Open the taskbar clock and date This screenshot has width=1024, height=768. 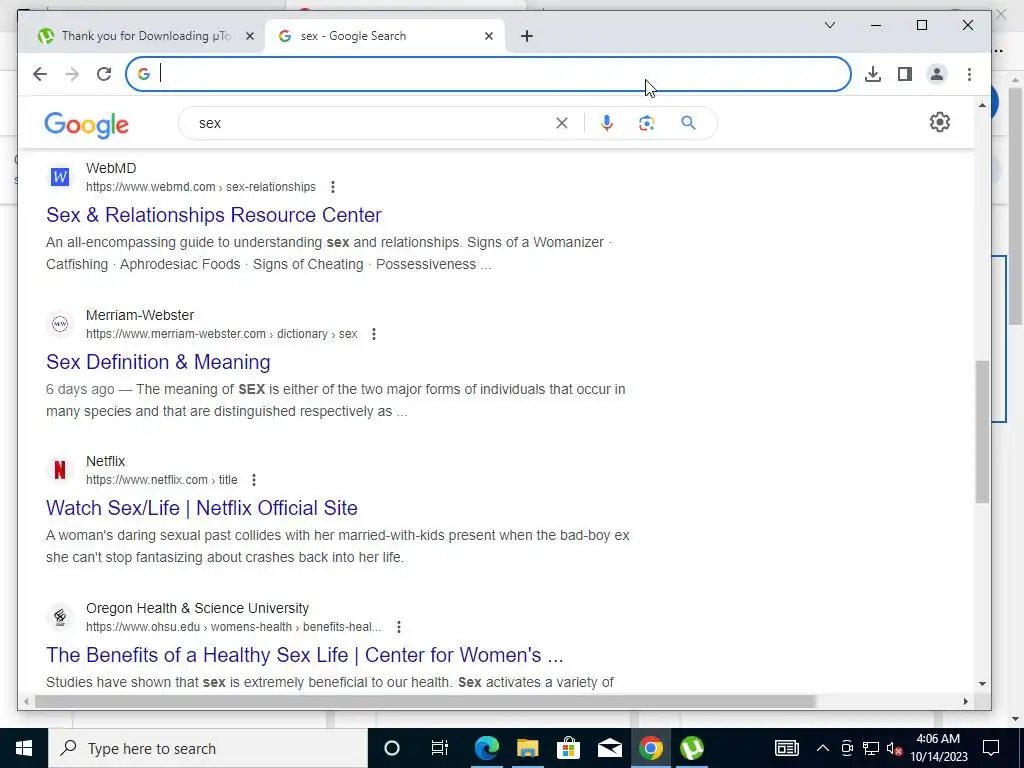click(x=938, y=748)
